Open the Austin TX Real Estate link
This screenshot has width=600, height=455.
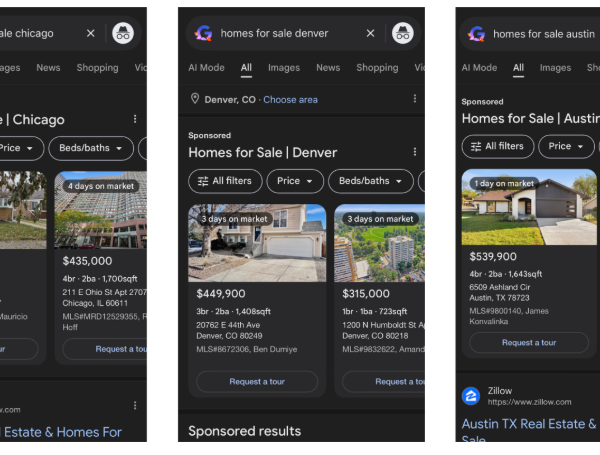pyautogui.click(x=529, y=432)
